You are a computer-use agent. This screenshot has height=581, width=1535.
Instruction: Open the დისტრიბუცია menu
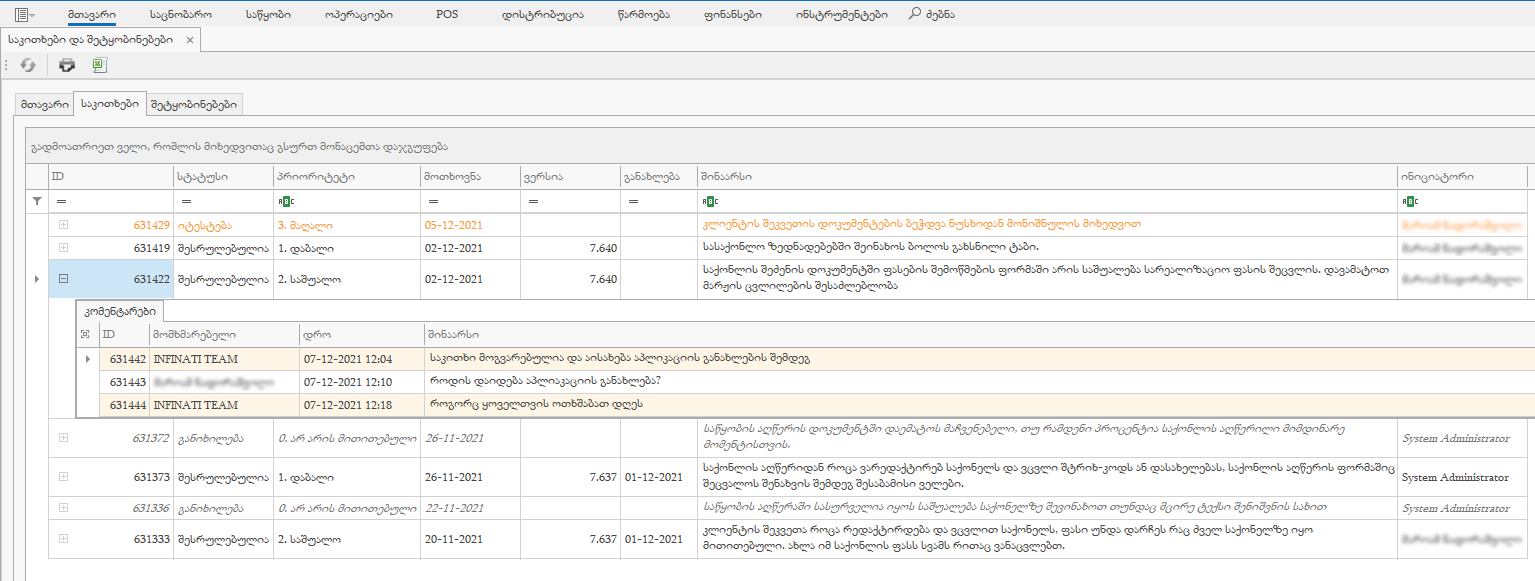541,15
